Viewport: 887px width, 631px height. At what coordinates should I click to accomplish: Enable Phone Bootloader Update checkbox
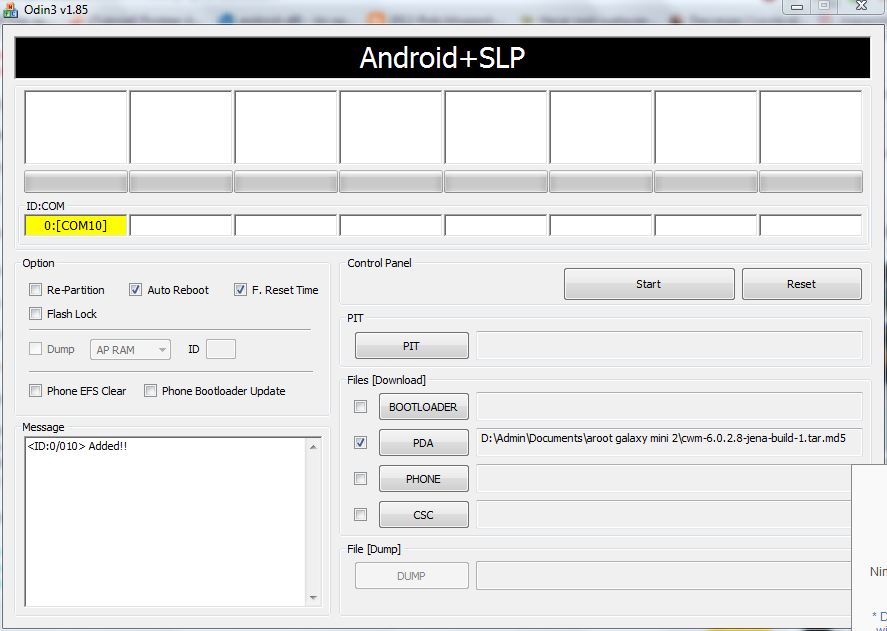150,390
